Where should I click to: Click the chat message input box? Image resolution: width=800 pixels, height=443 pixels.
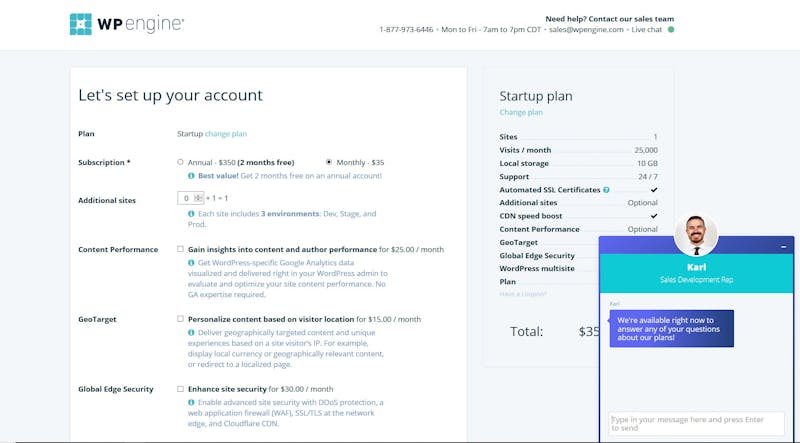tap(696, 424)
